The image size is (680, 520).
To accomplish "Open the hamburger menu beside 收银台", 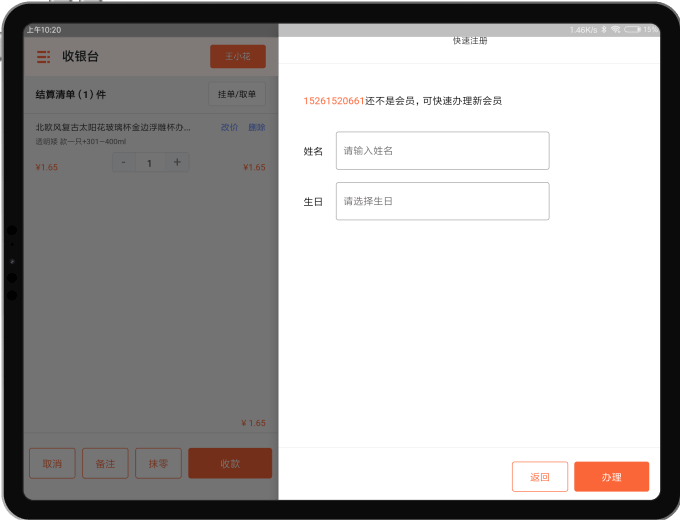I will point(44,57).
